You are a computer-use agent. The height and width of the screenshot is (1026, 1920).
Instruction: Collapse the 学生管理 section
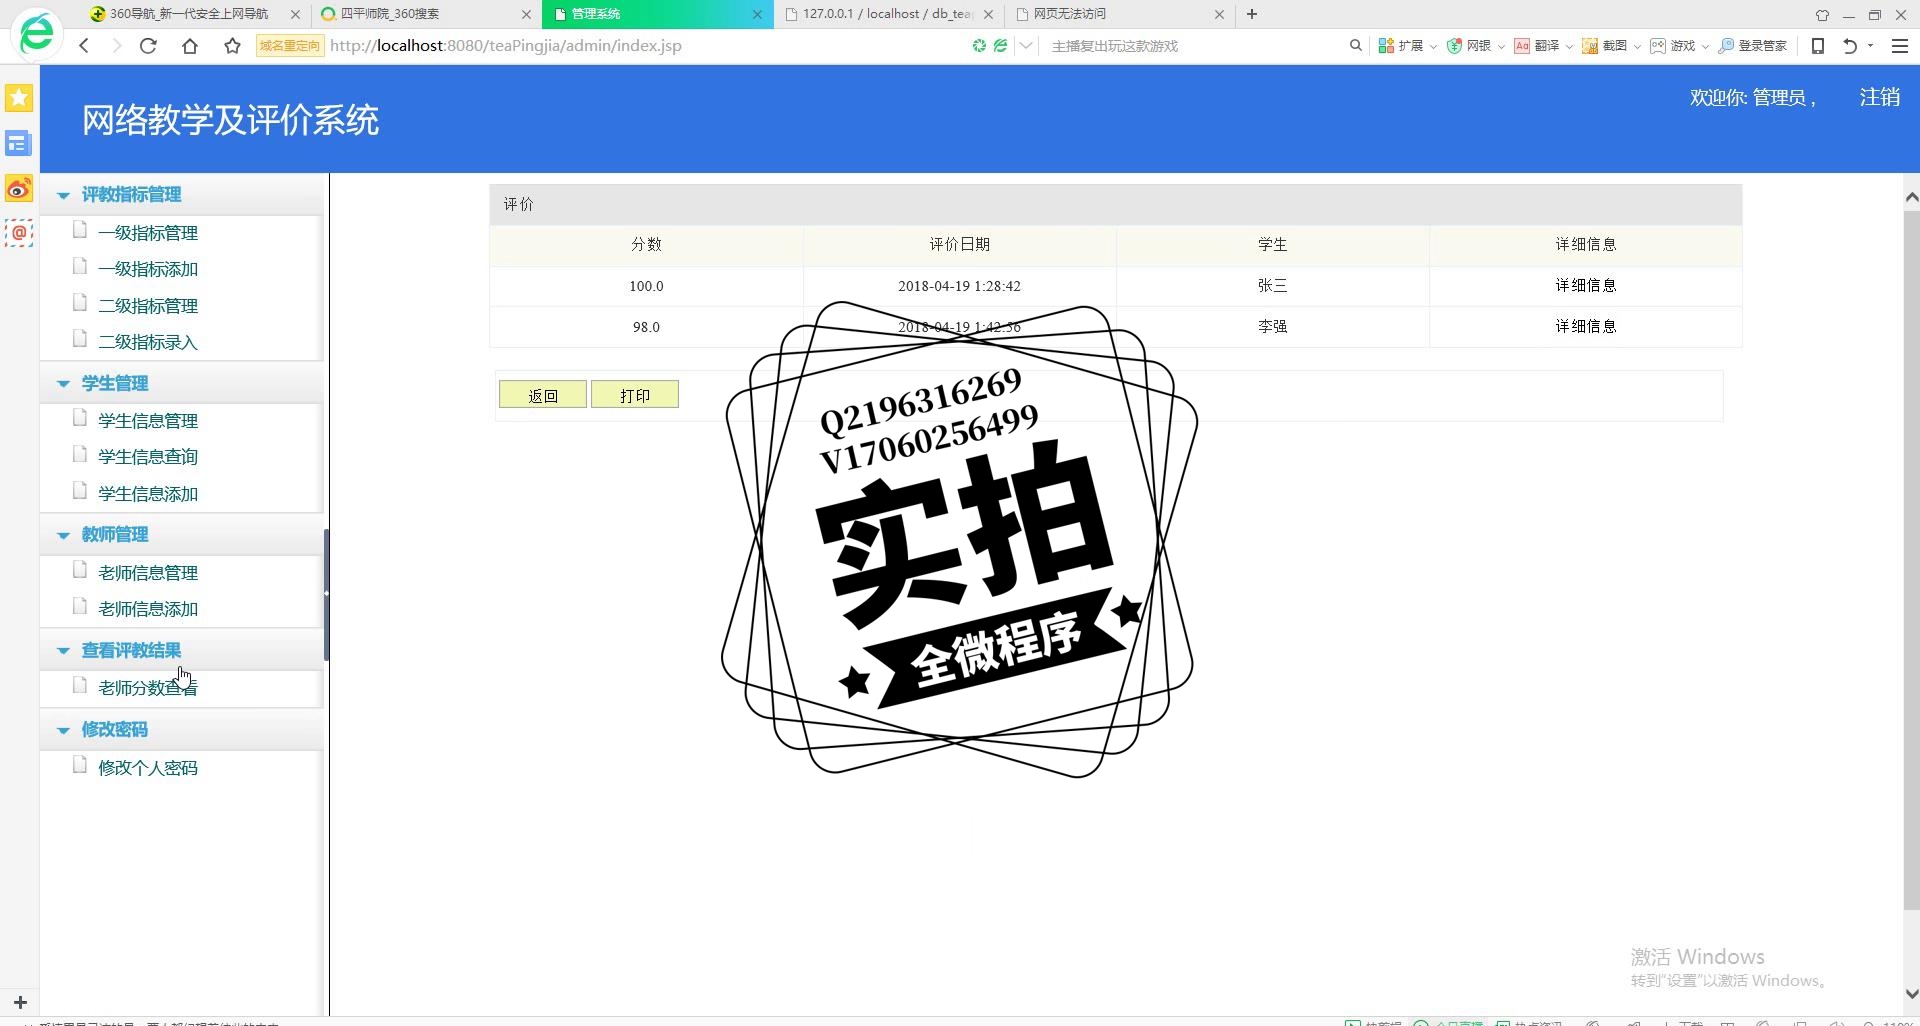coord(63,384)
